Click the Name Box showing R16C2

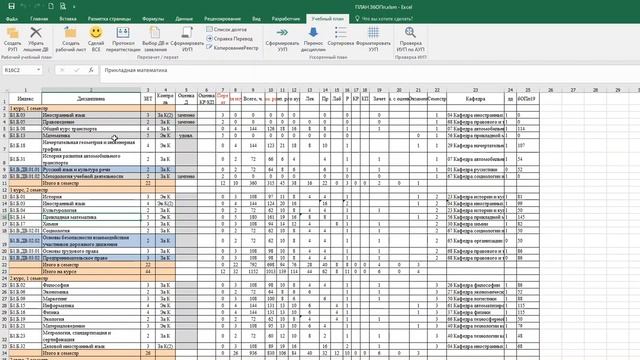tap(19, 70)
